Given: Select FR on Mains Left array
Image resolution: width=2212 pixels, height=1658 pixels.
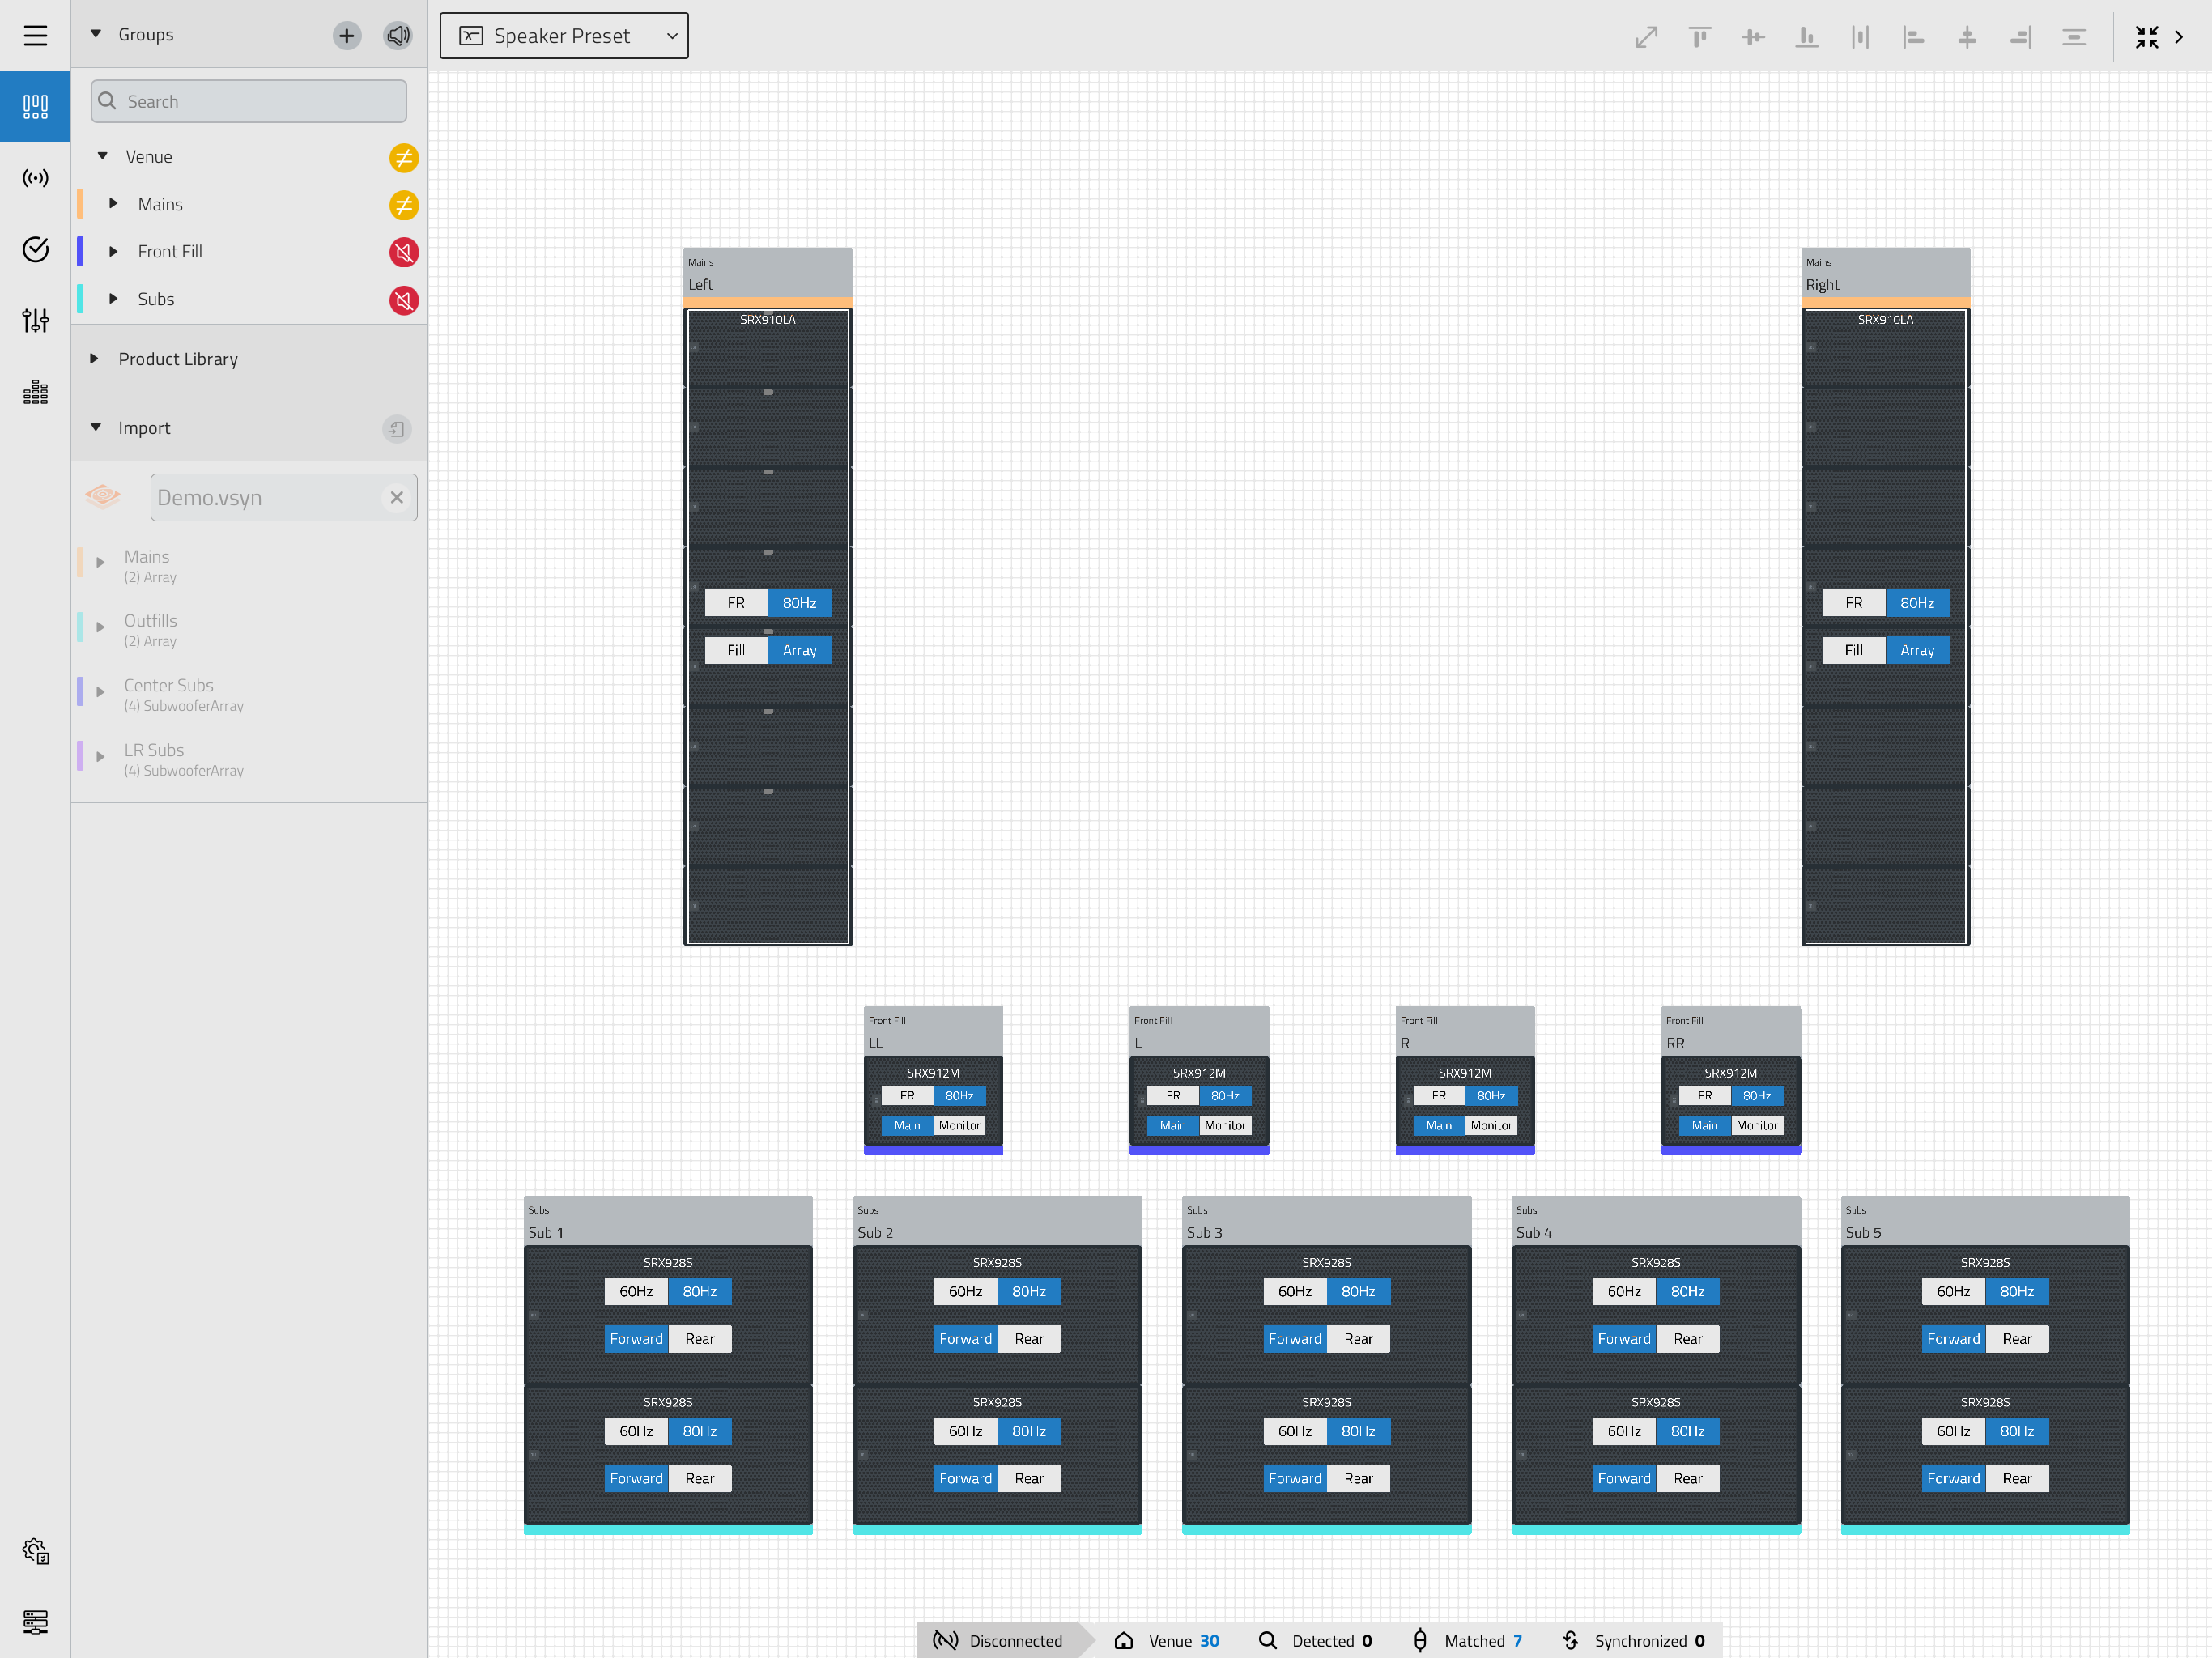Looking at the screenshot, I should (x=736, y=603).
